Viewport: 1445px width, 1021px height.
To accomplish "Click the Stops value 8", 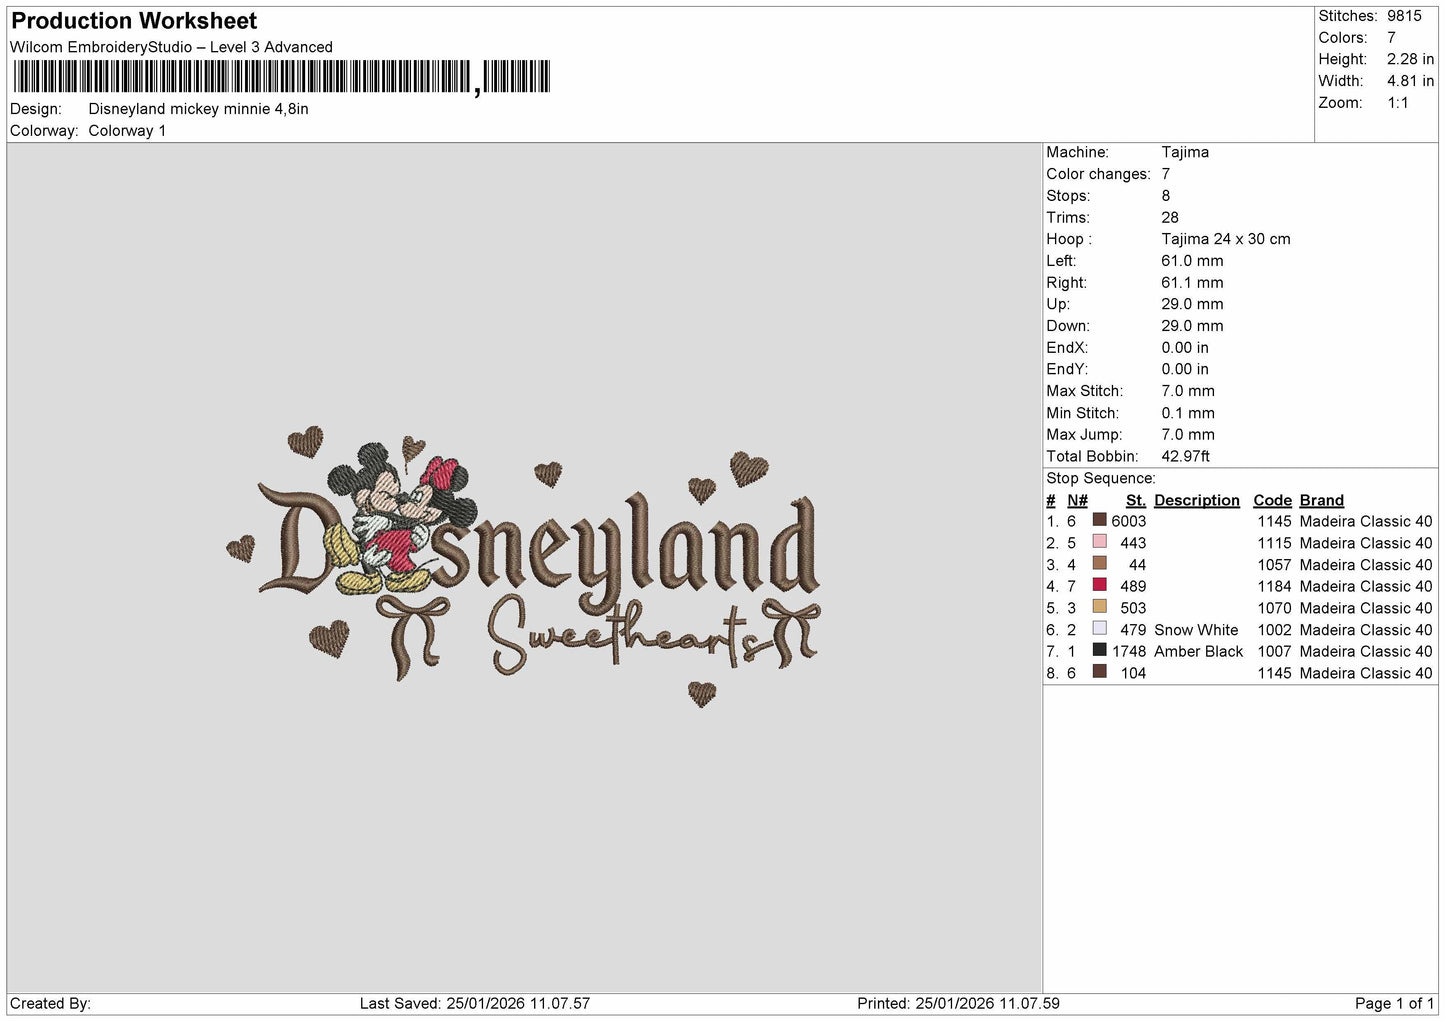I will [1166, 196].
